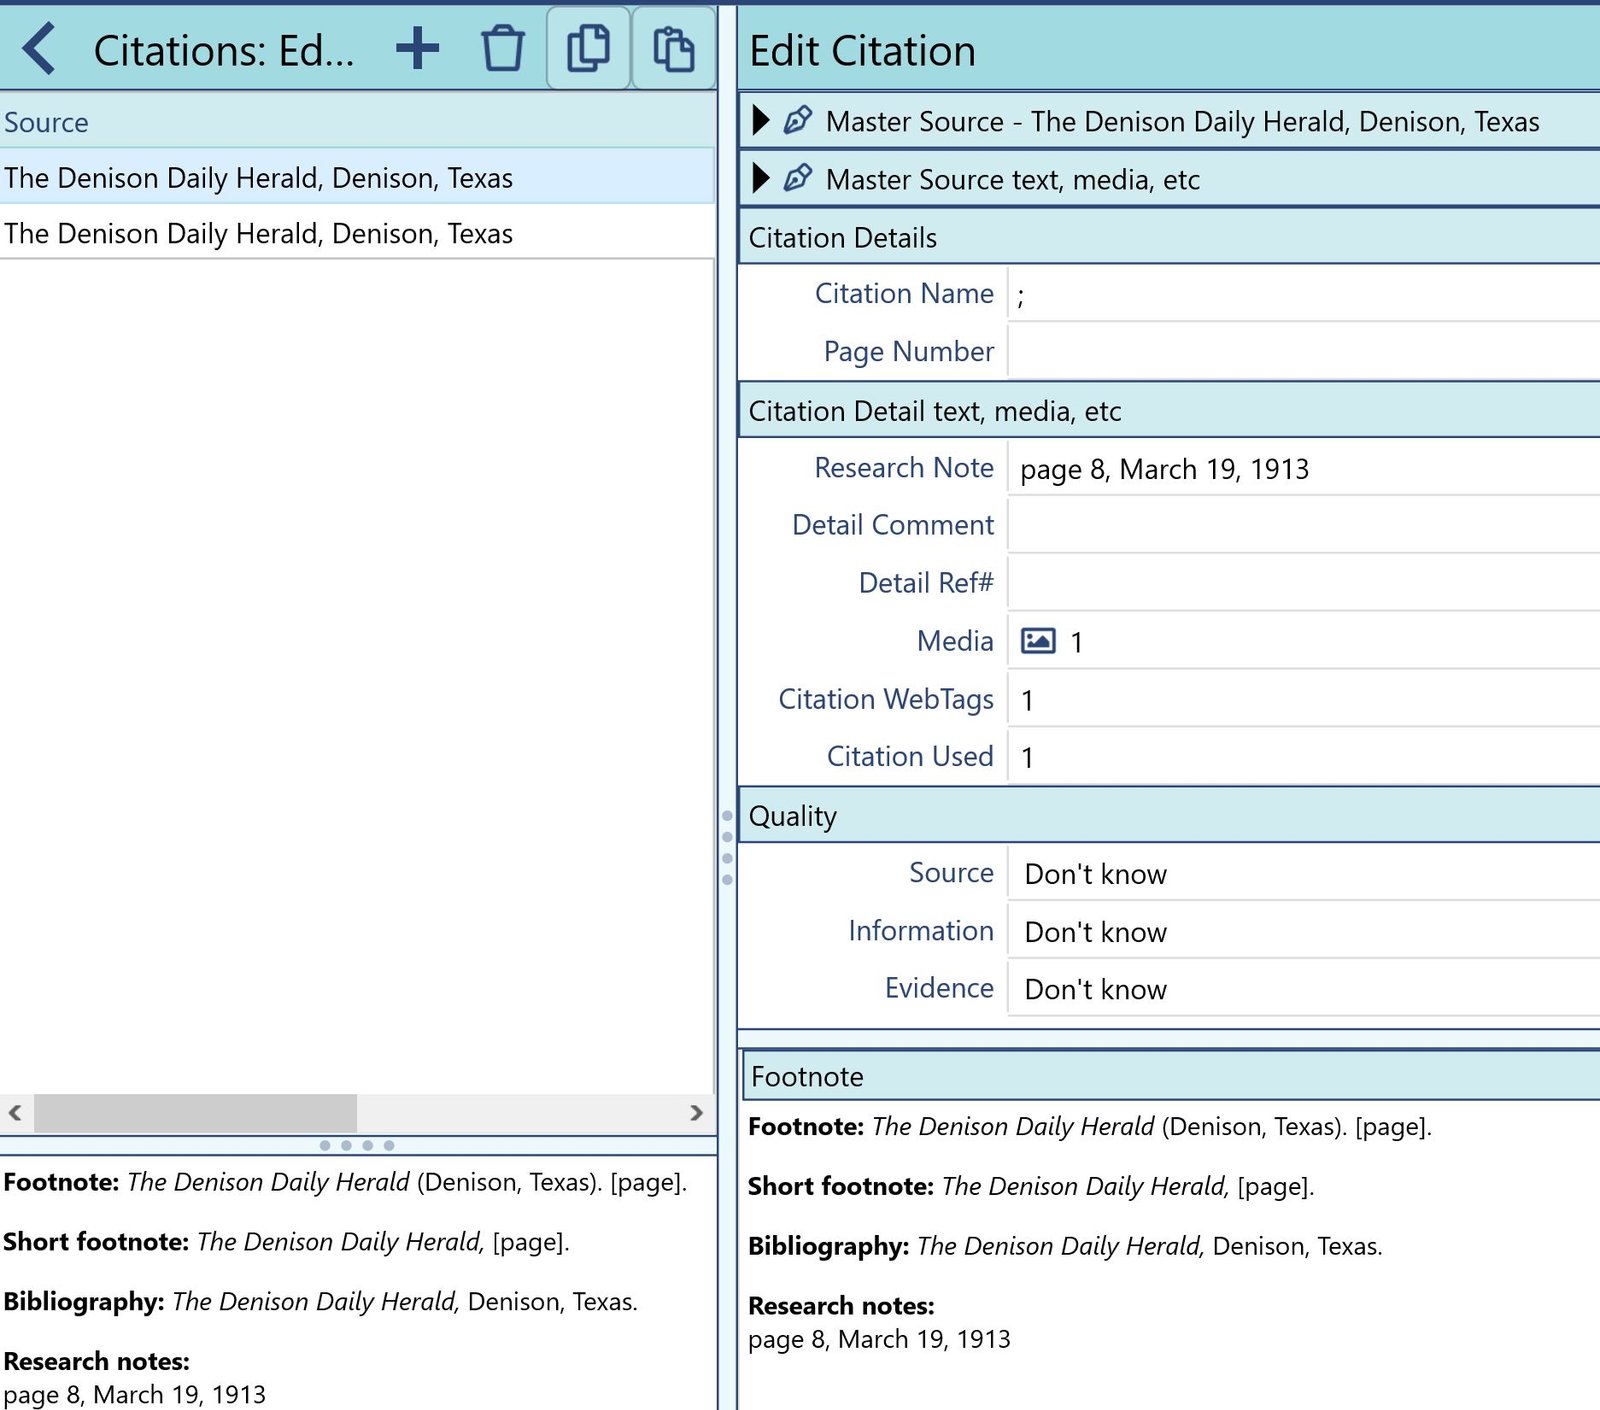The width and height of the screenshot is (1600, 1410).
Task: Click the Research notes heading in the Edit Citation panel
Action: coord(841,1305)
